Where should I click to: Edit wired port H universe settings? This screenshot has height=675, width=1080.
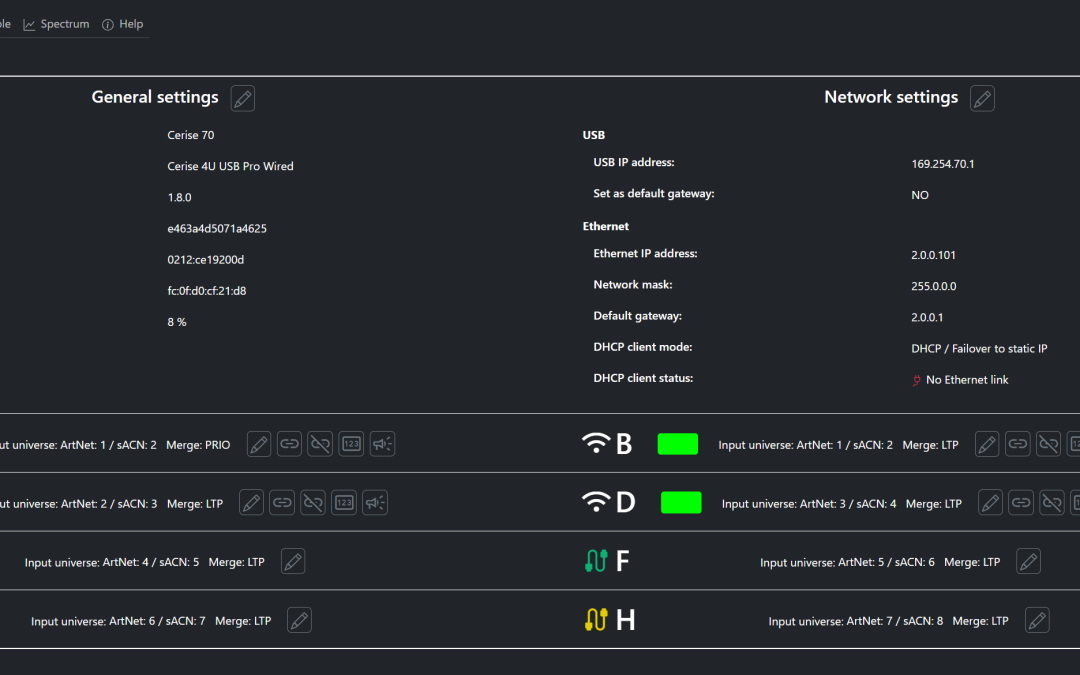click(1037, 620)
